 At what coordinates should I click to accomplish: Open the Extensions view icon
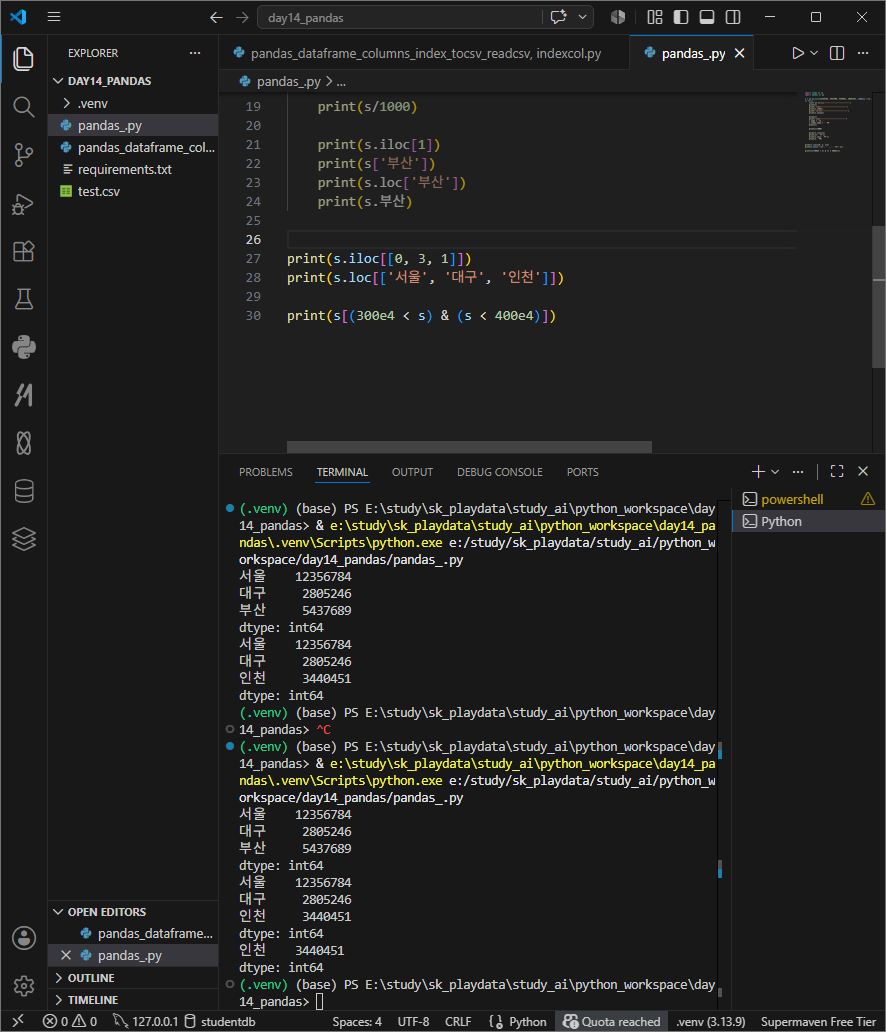tap(24, 251)
